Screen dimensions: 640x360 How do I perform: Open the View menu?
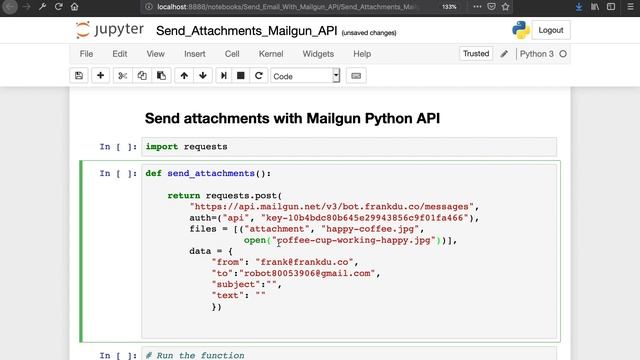coord(156,54)
